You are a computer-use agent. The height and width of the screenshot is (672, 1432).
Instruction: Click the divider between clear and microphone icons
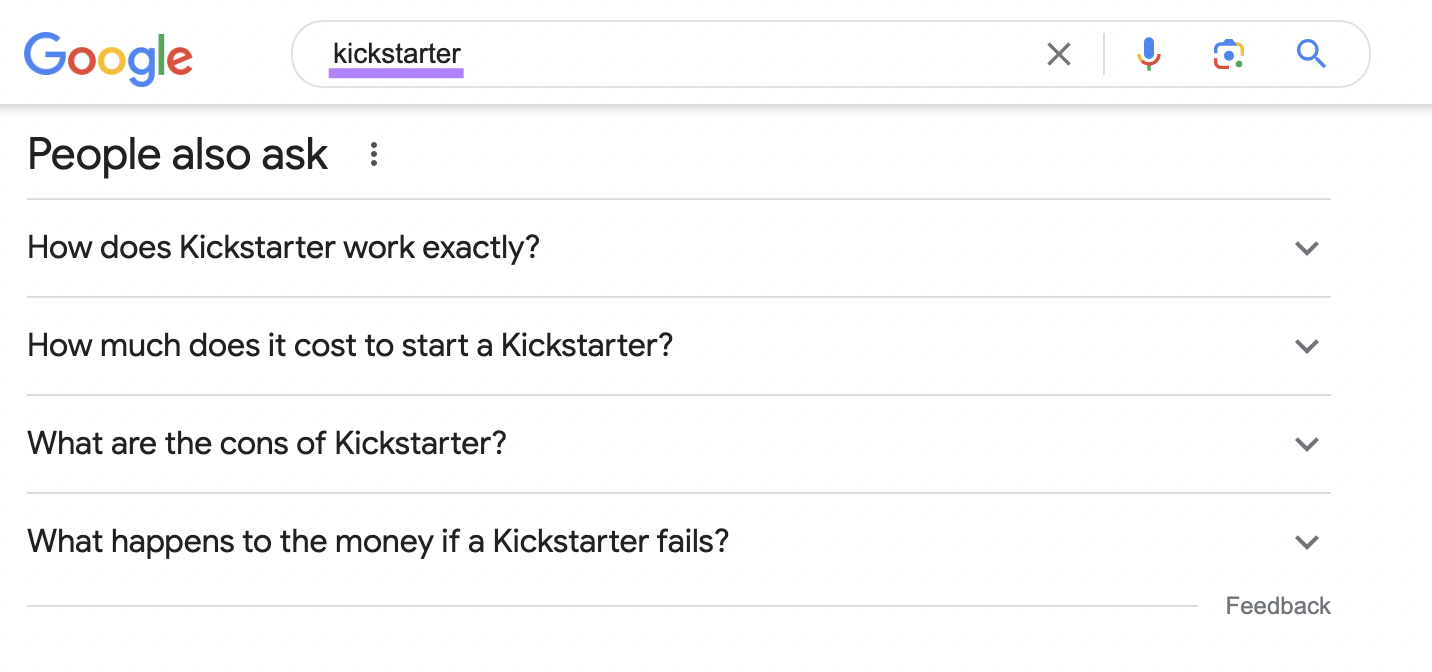(1104, 54)
